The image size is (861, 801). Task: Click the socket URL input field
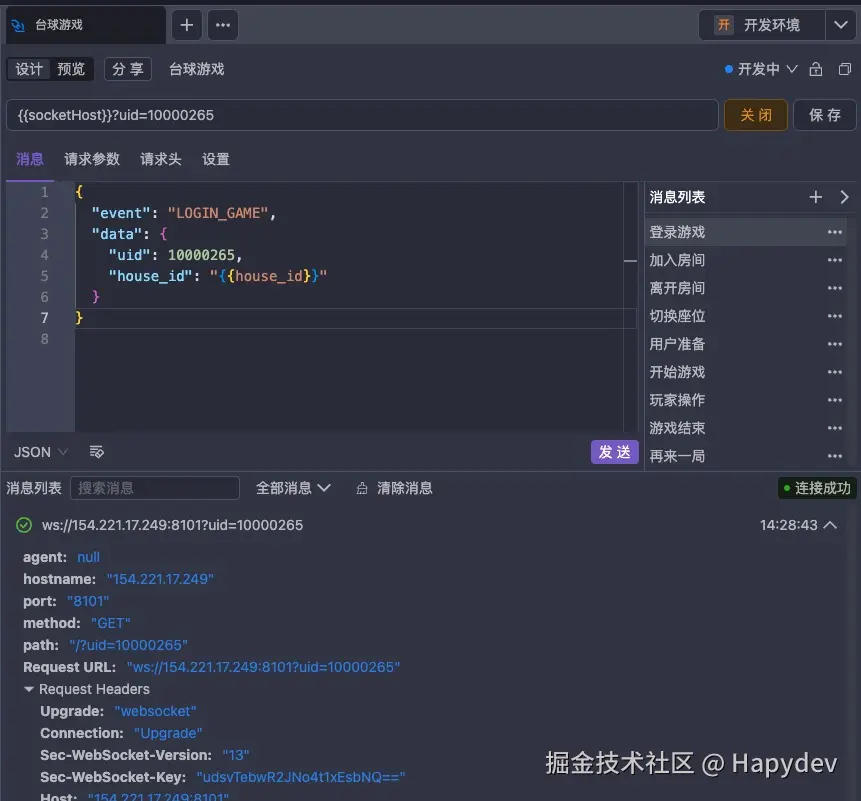pyautogui.click(x=362, y=115)
